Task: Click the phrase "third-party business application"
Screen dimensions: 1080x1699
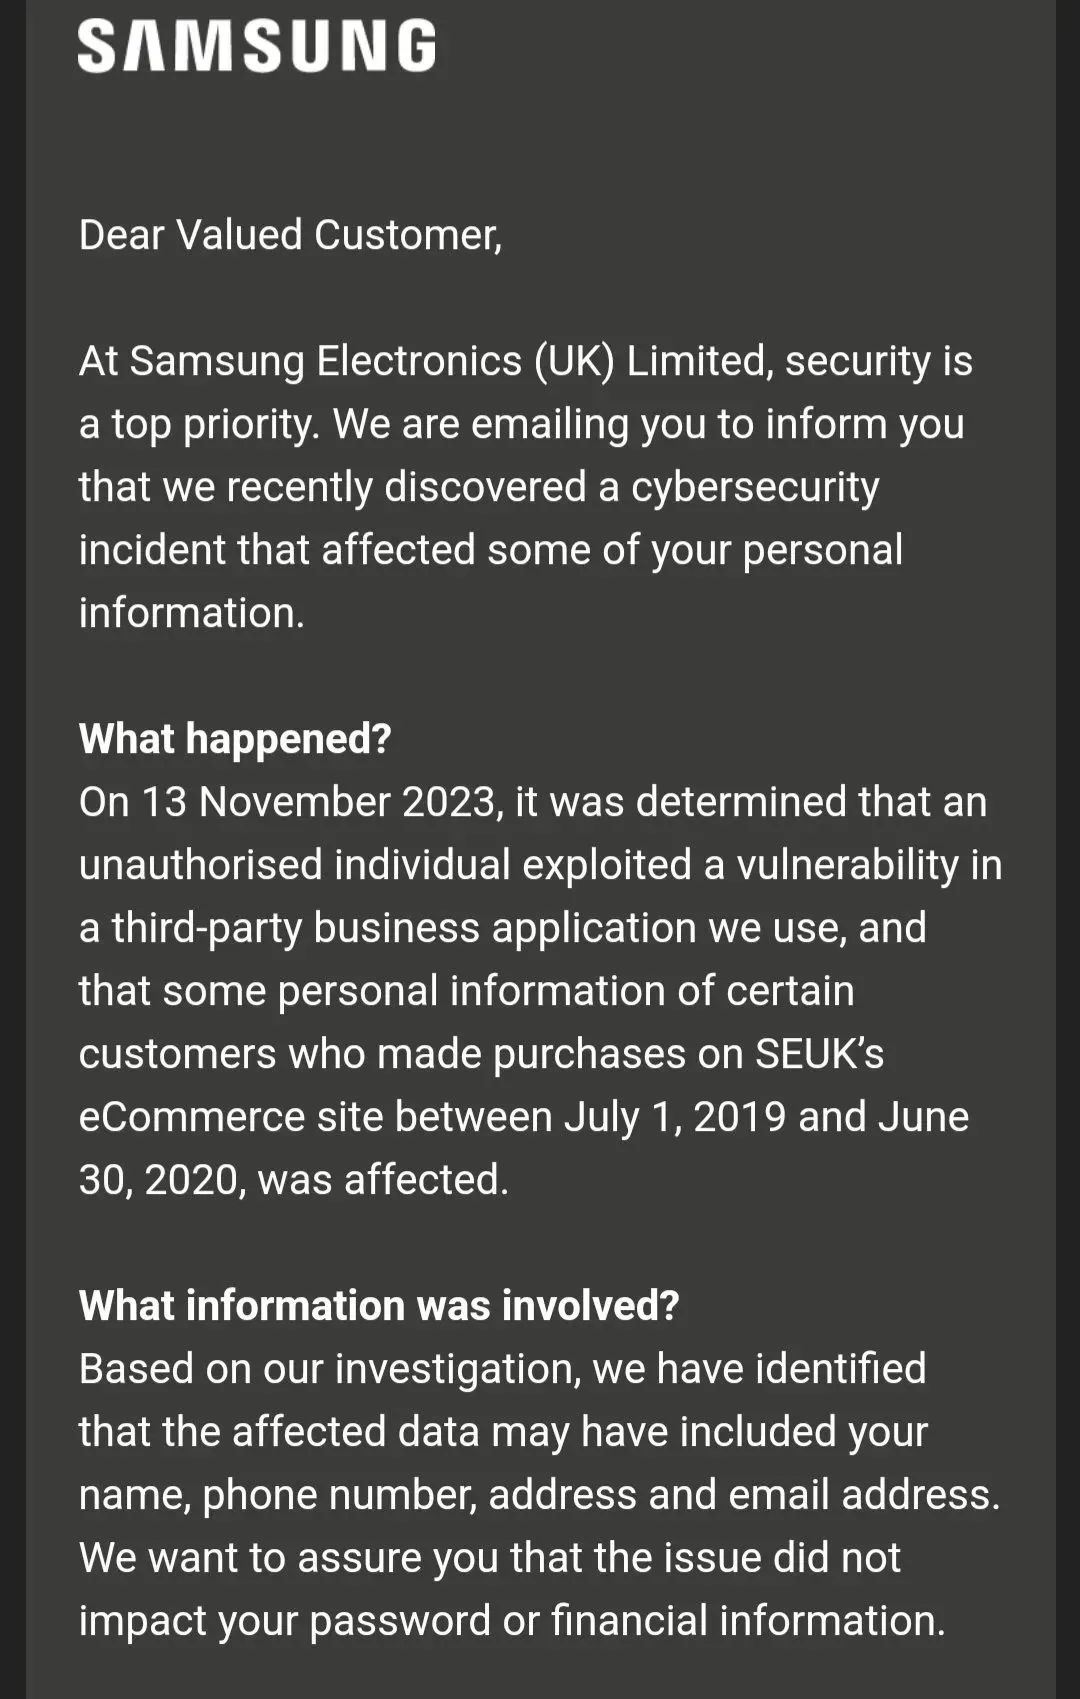Action: click(403, 928)
